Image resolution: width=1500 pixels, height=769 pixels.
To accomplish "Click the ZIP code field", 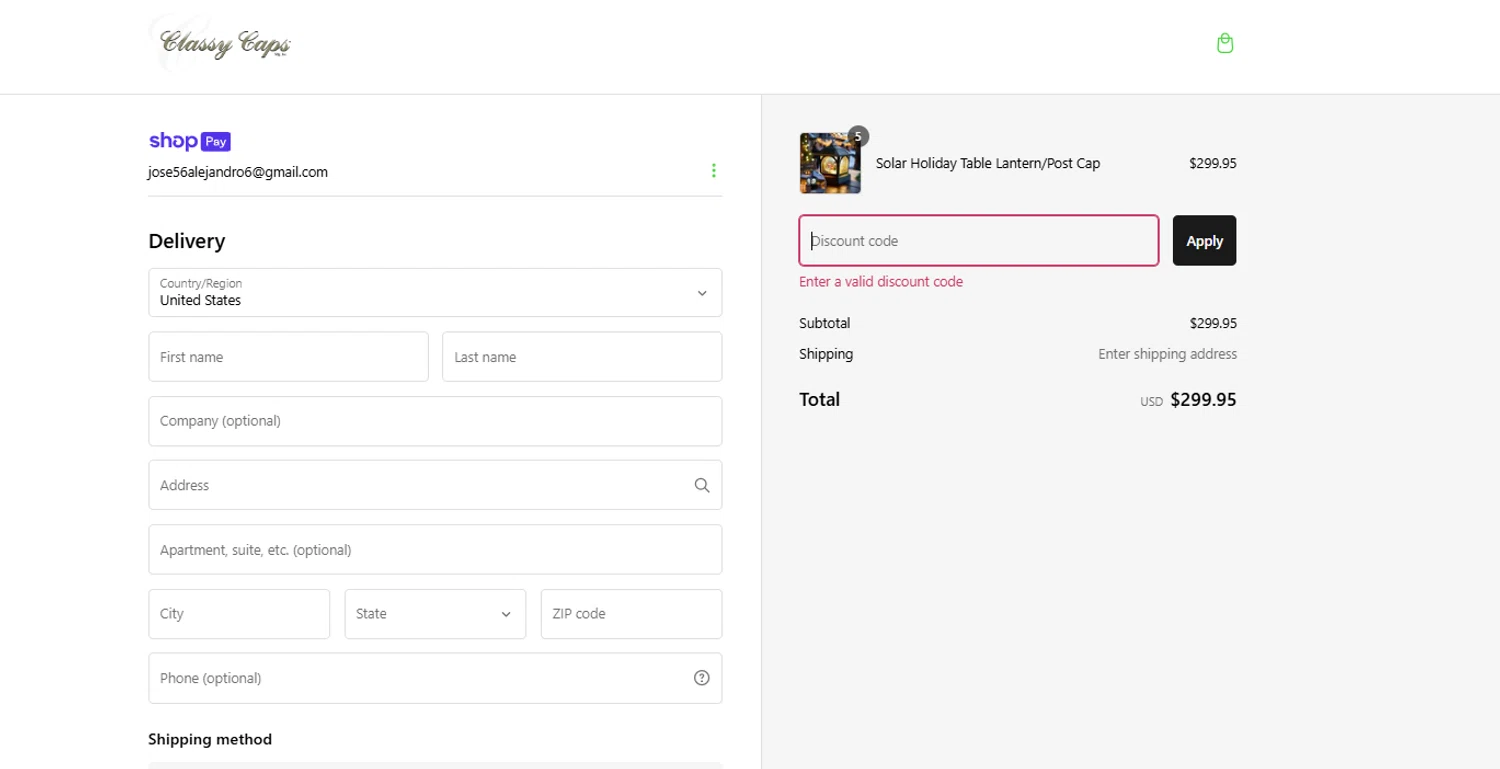I will tap(631, 614).
